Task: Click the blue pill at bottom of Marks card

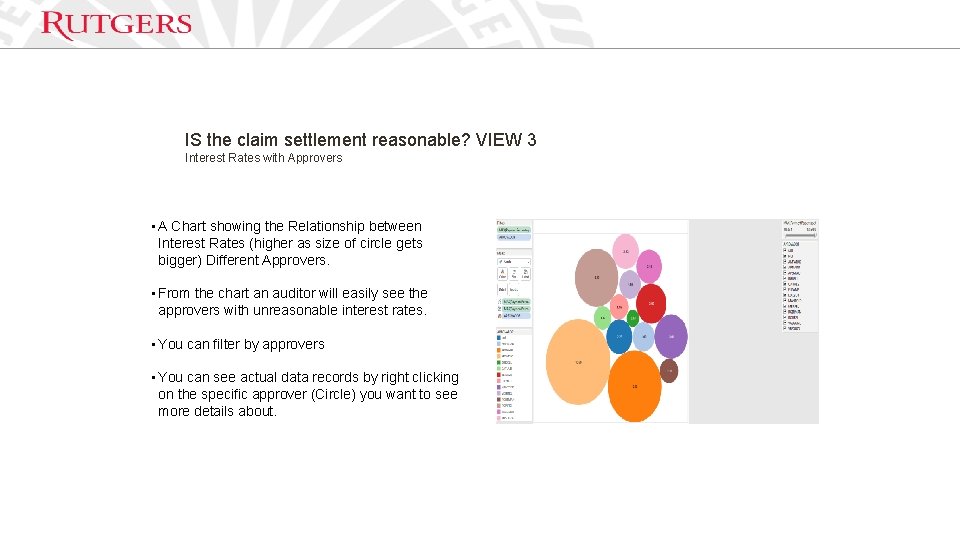Action: (516, 315)
